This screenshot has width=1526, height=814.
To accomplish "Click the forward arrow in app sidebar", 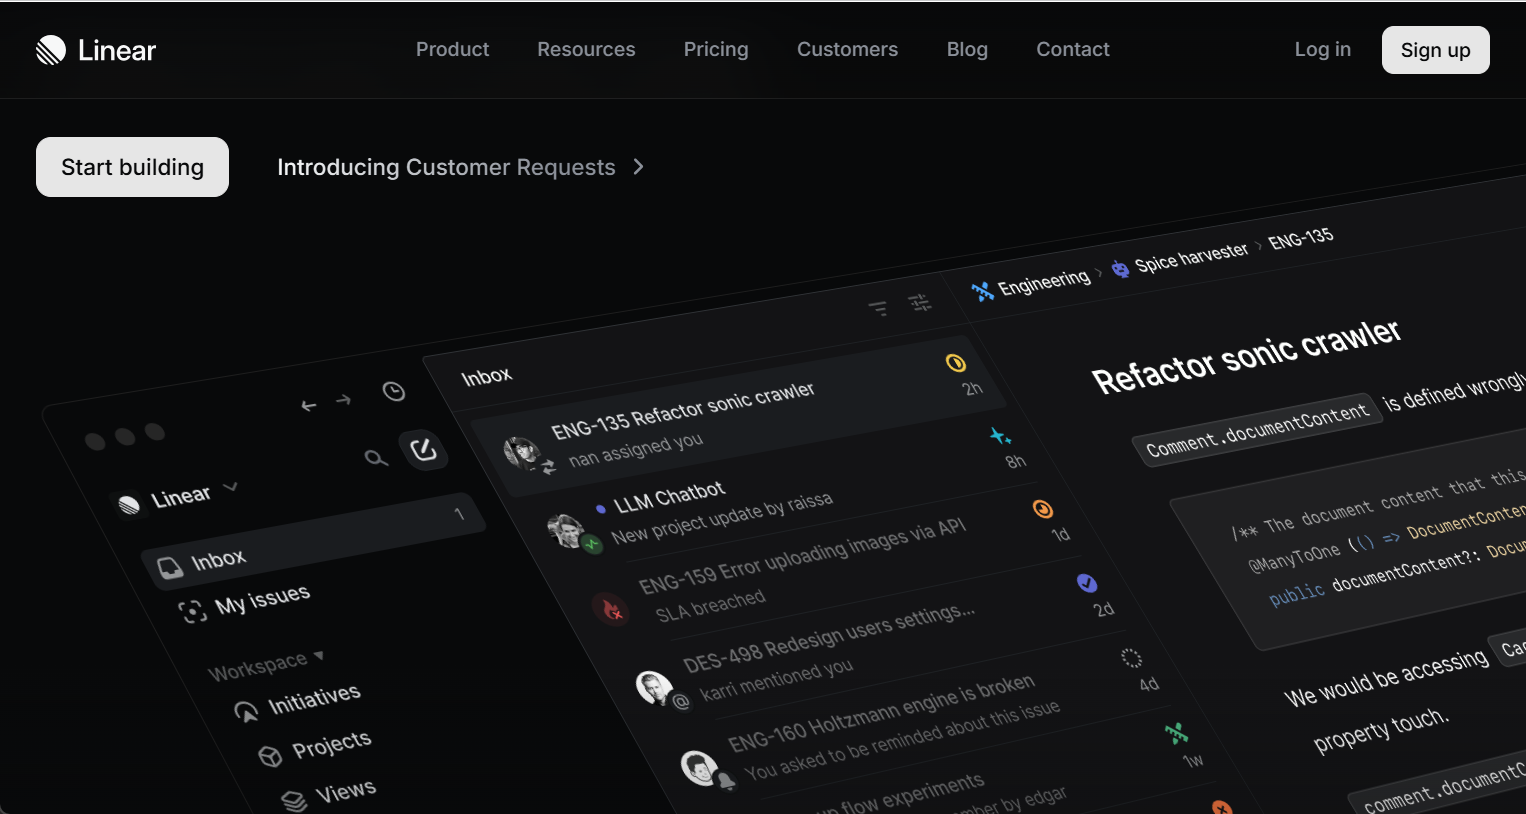I will coord(343,400).
